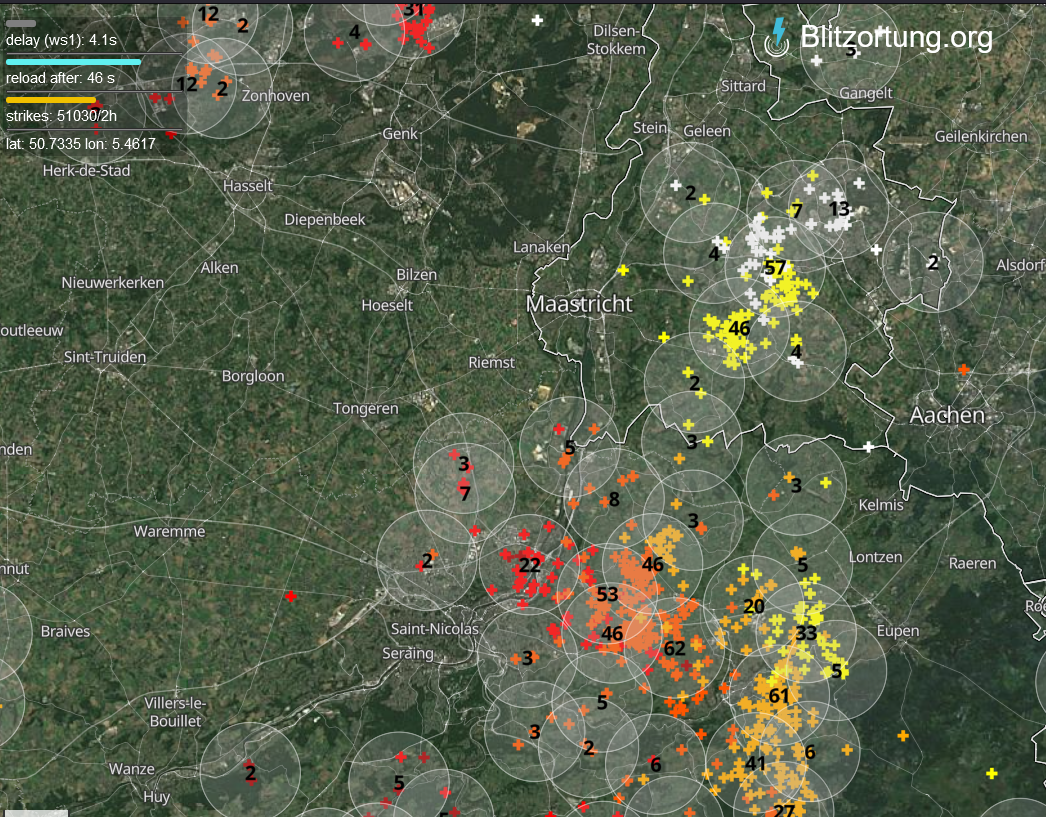
Task: Click the yellow strike cluster labeled 33
Action: click(x=806, y=633)
